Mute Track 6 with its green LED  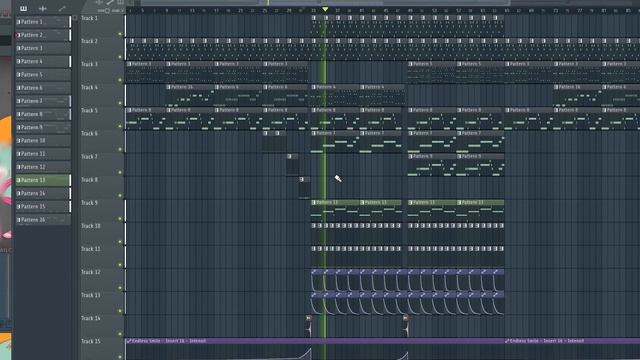[120, 149]
